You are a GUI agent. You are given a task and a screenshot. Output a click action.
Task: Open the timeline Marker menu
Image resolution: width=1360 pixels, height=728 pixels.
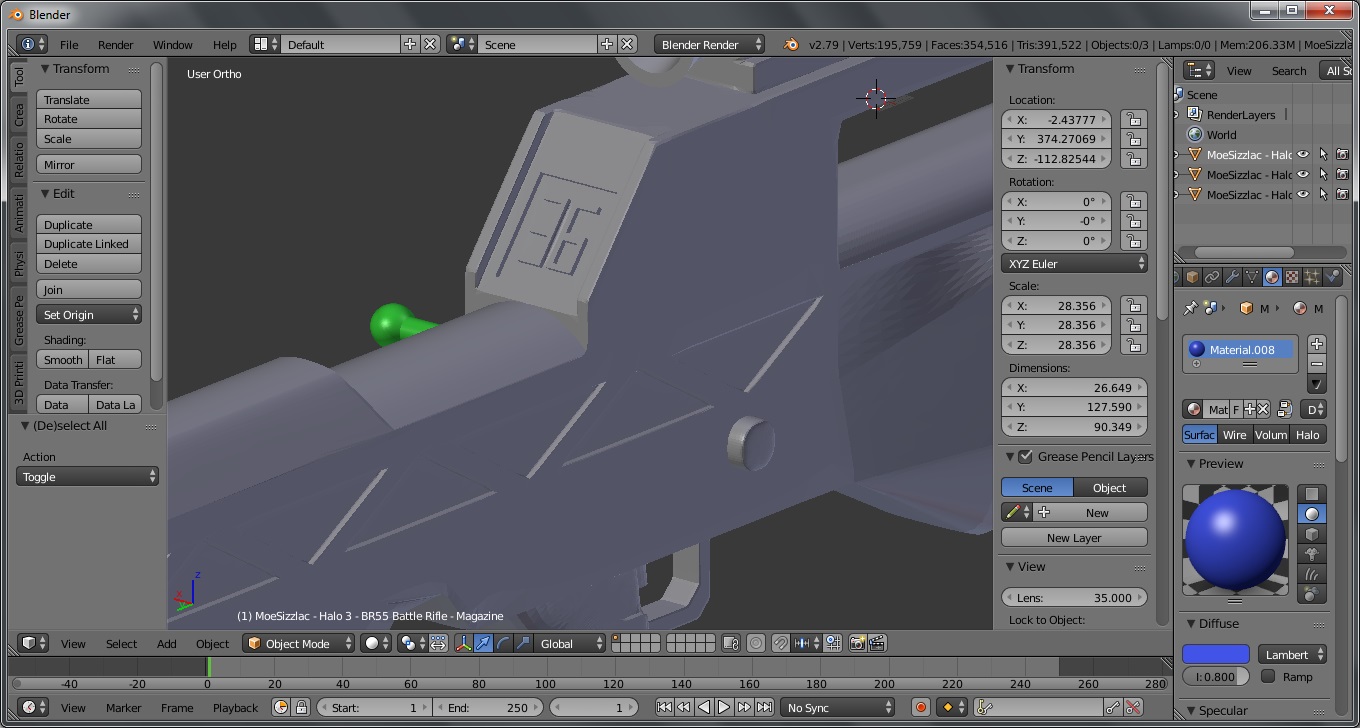[x=124, y=708]
